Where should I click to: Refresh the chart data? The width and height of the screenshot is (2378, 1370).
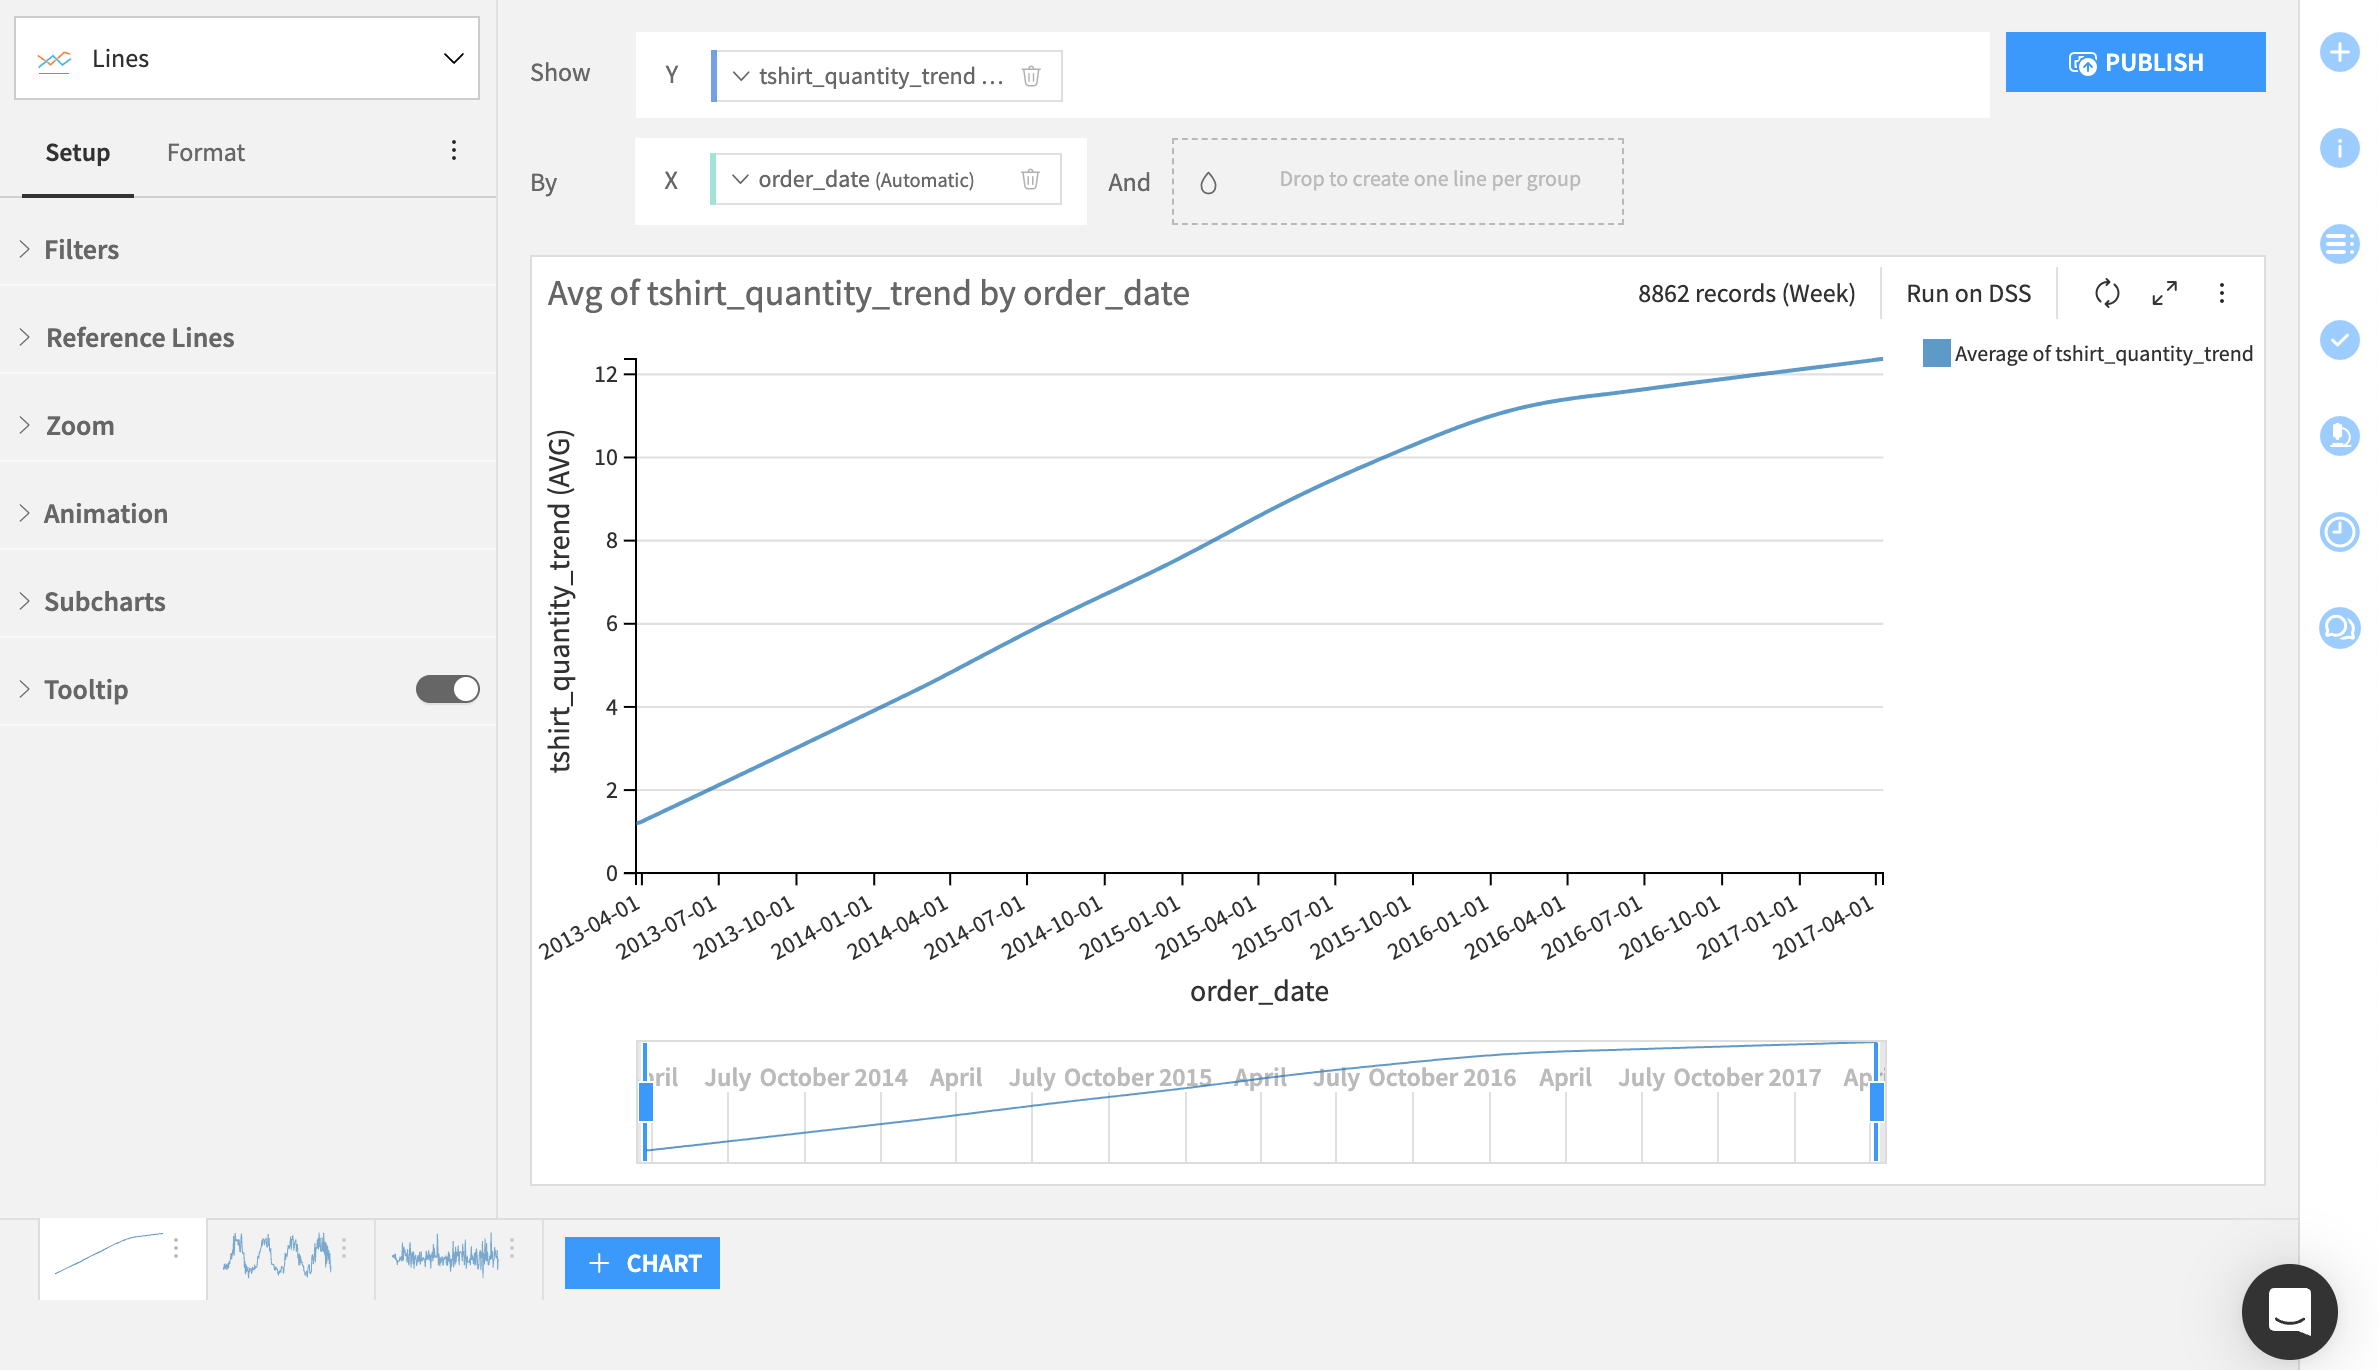click(2106, 293)
